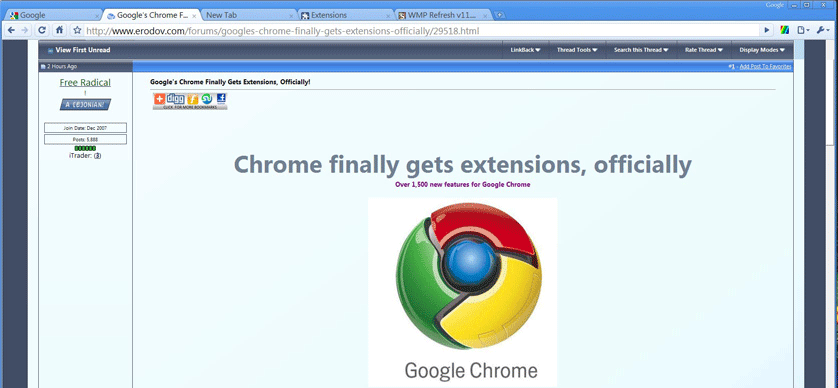
Task: Open the iTrader rating (3) link
Action: click(x=98, y=156)
